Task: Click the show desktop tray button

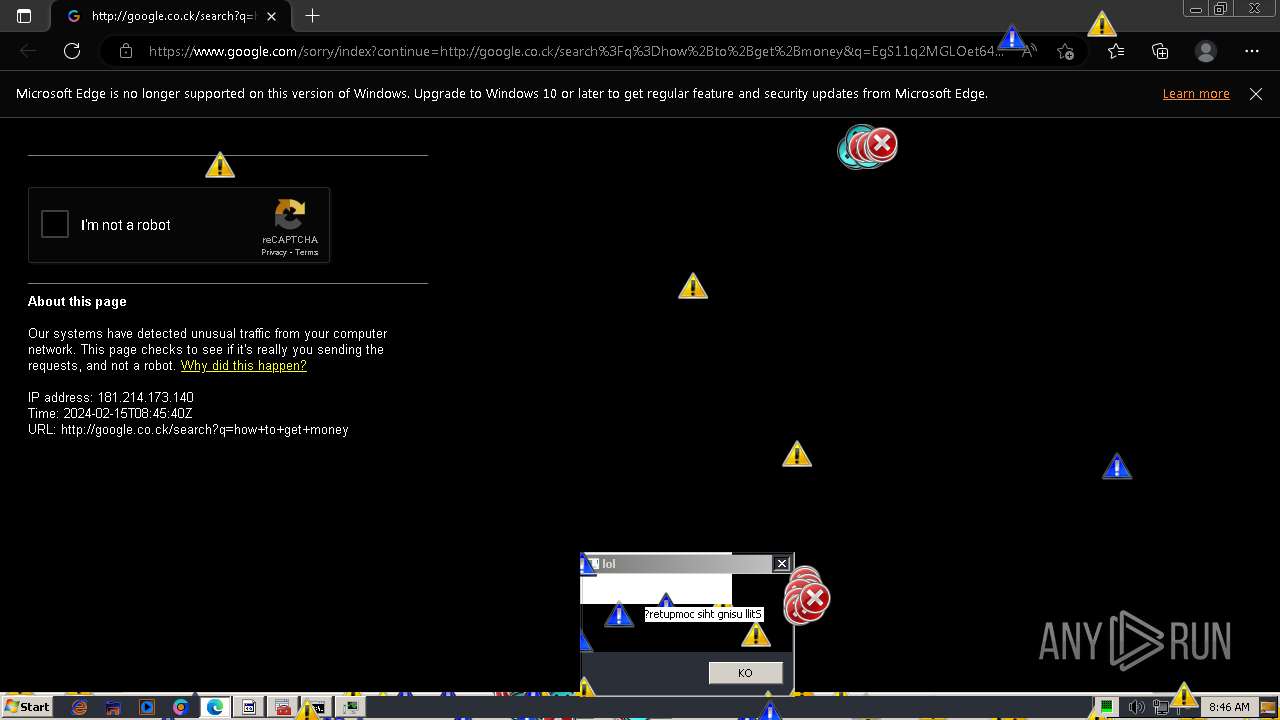Action: pyautogui.click(x=1269, y=707)
